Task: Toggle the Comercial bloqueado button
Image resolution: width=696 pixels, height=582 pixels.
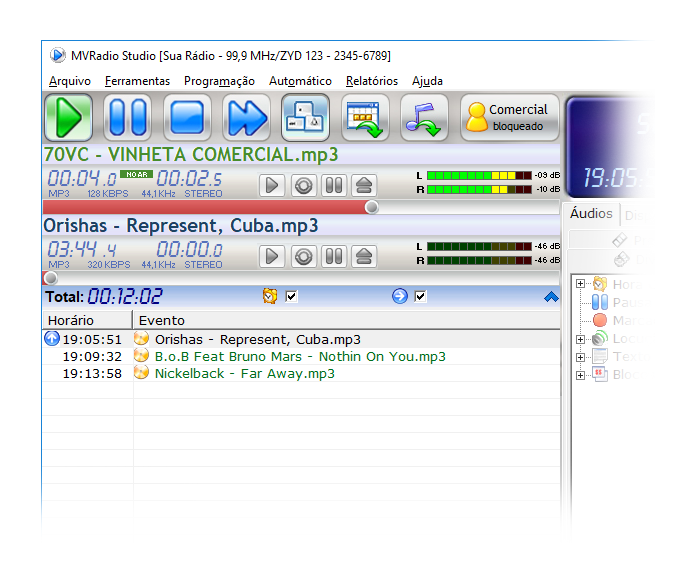Action: click(x=510, y=118)
